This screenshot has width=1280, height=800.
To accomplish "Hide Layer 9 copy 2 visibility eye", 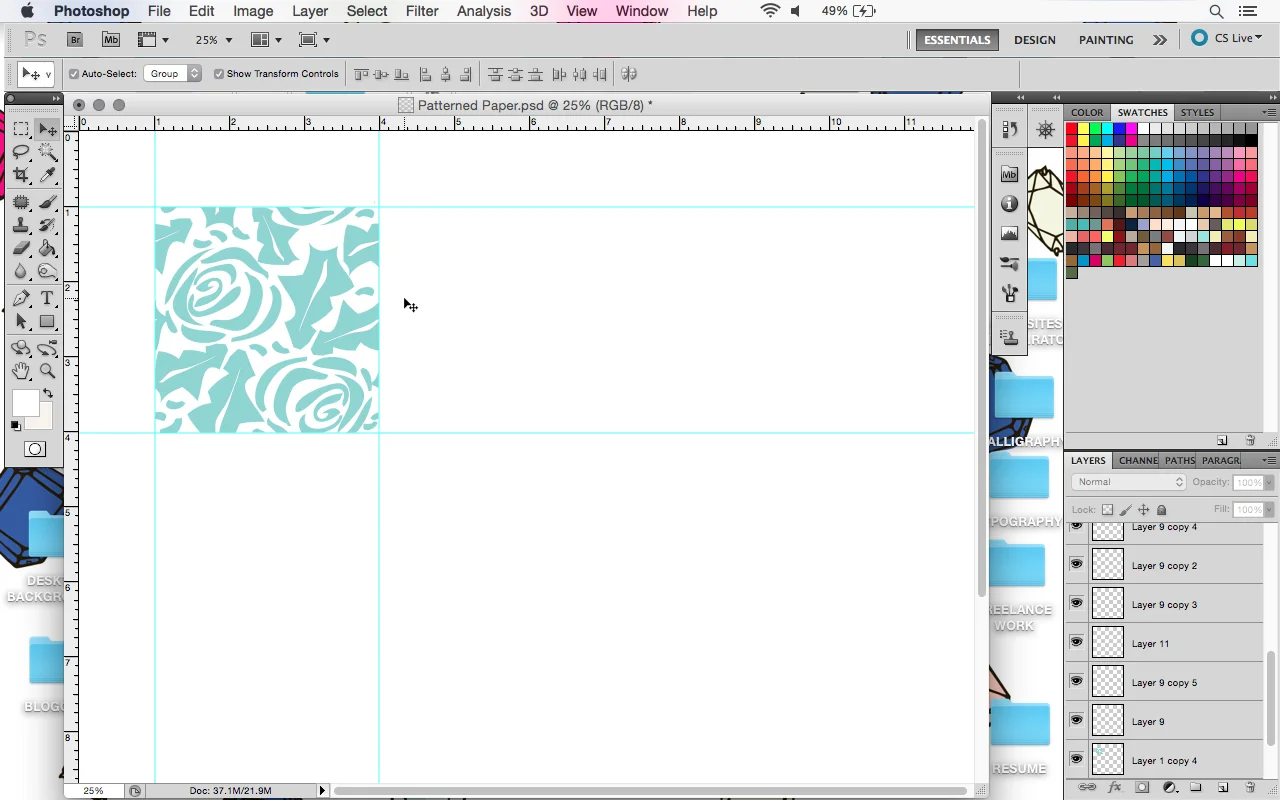I will click(1076, 565).
